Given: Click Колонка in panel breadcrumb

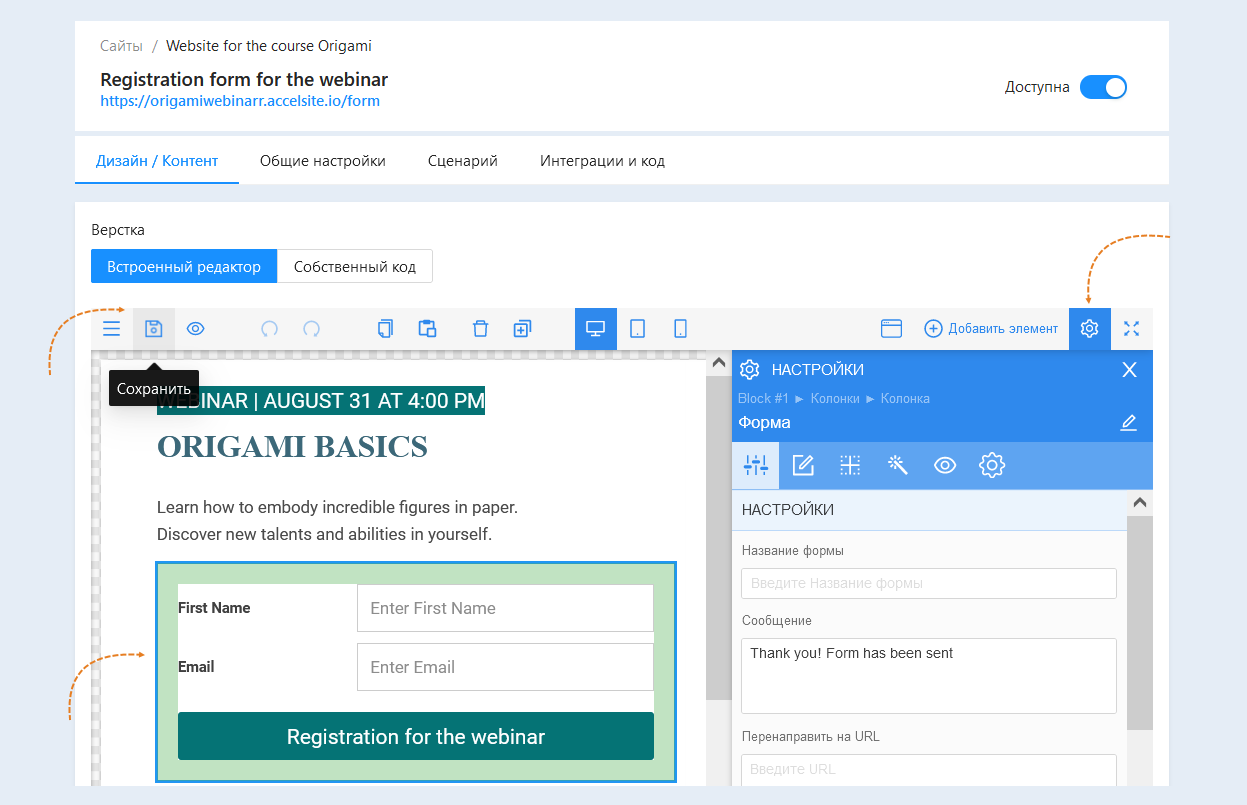Looking at the screenshot, I should (x=905, y=398).
